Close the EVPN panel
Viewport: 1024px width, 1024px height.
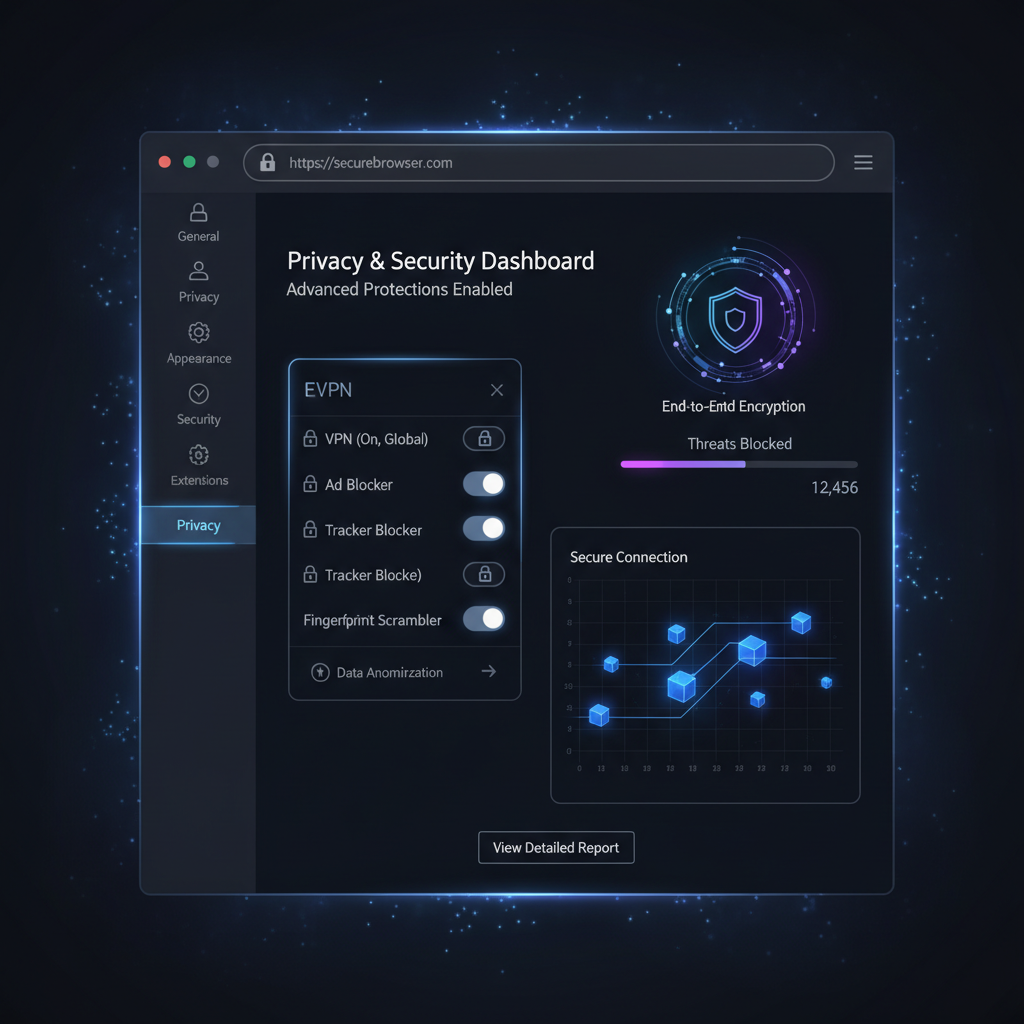click(x=497, y=390)
